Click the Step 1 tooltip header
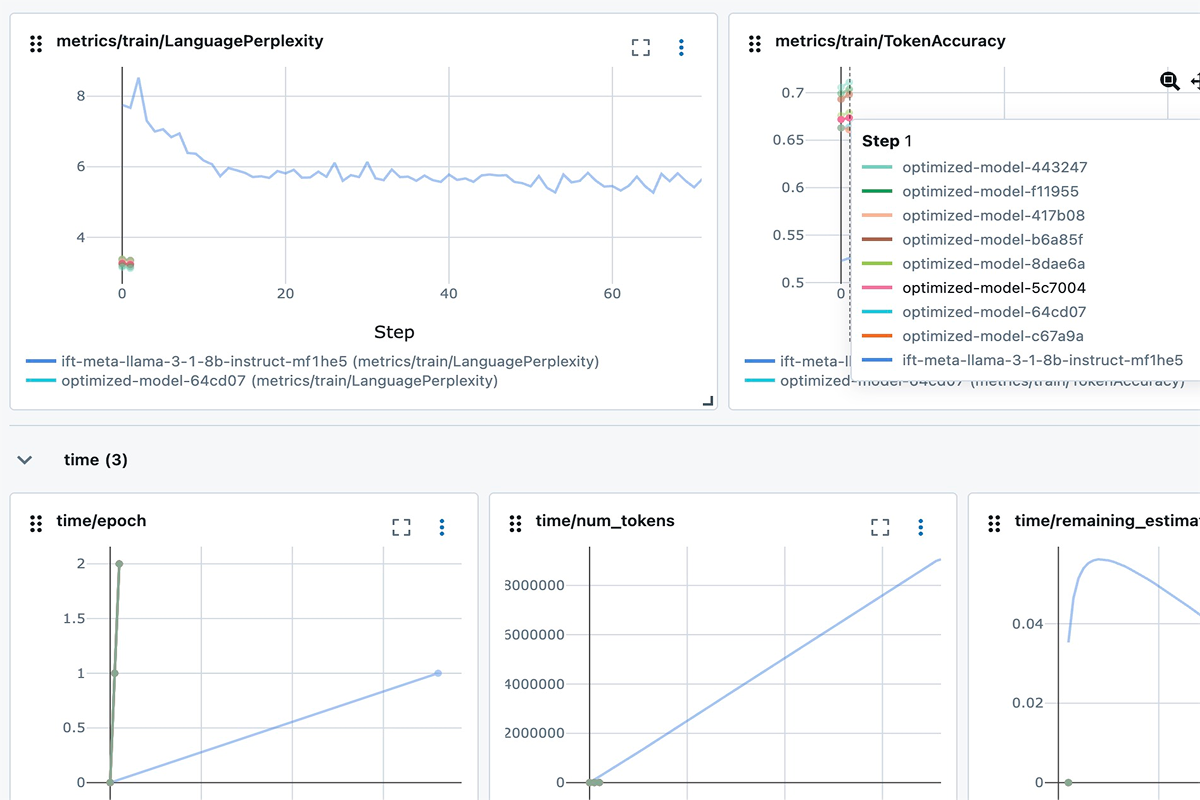The image size is (1200, 800). (887, 141)
